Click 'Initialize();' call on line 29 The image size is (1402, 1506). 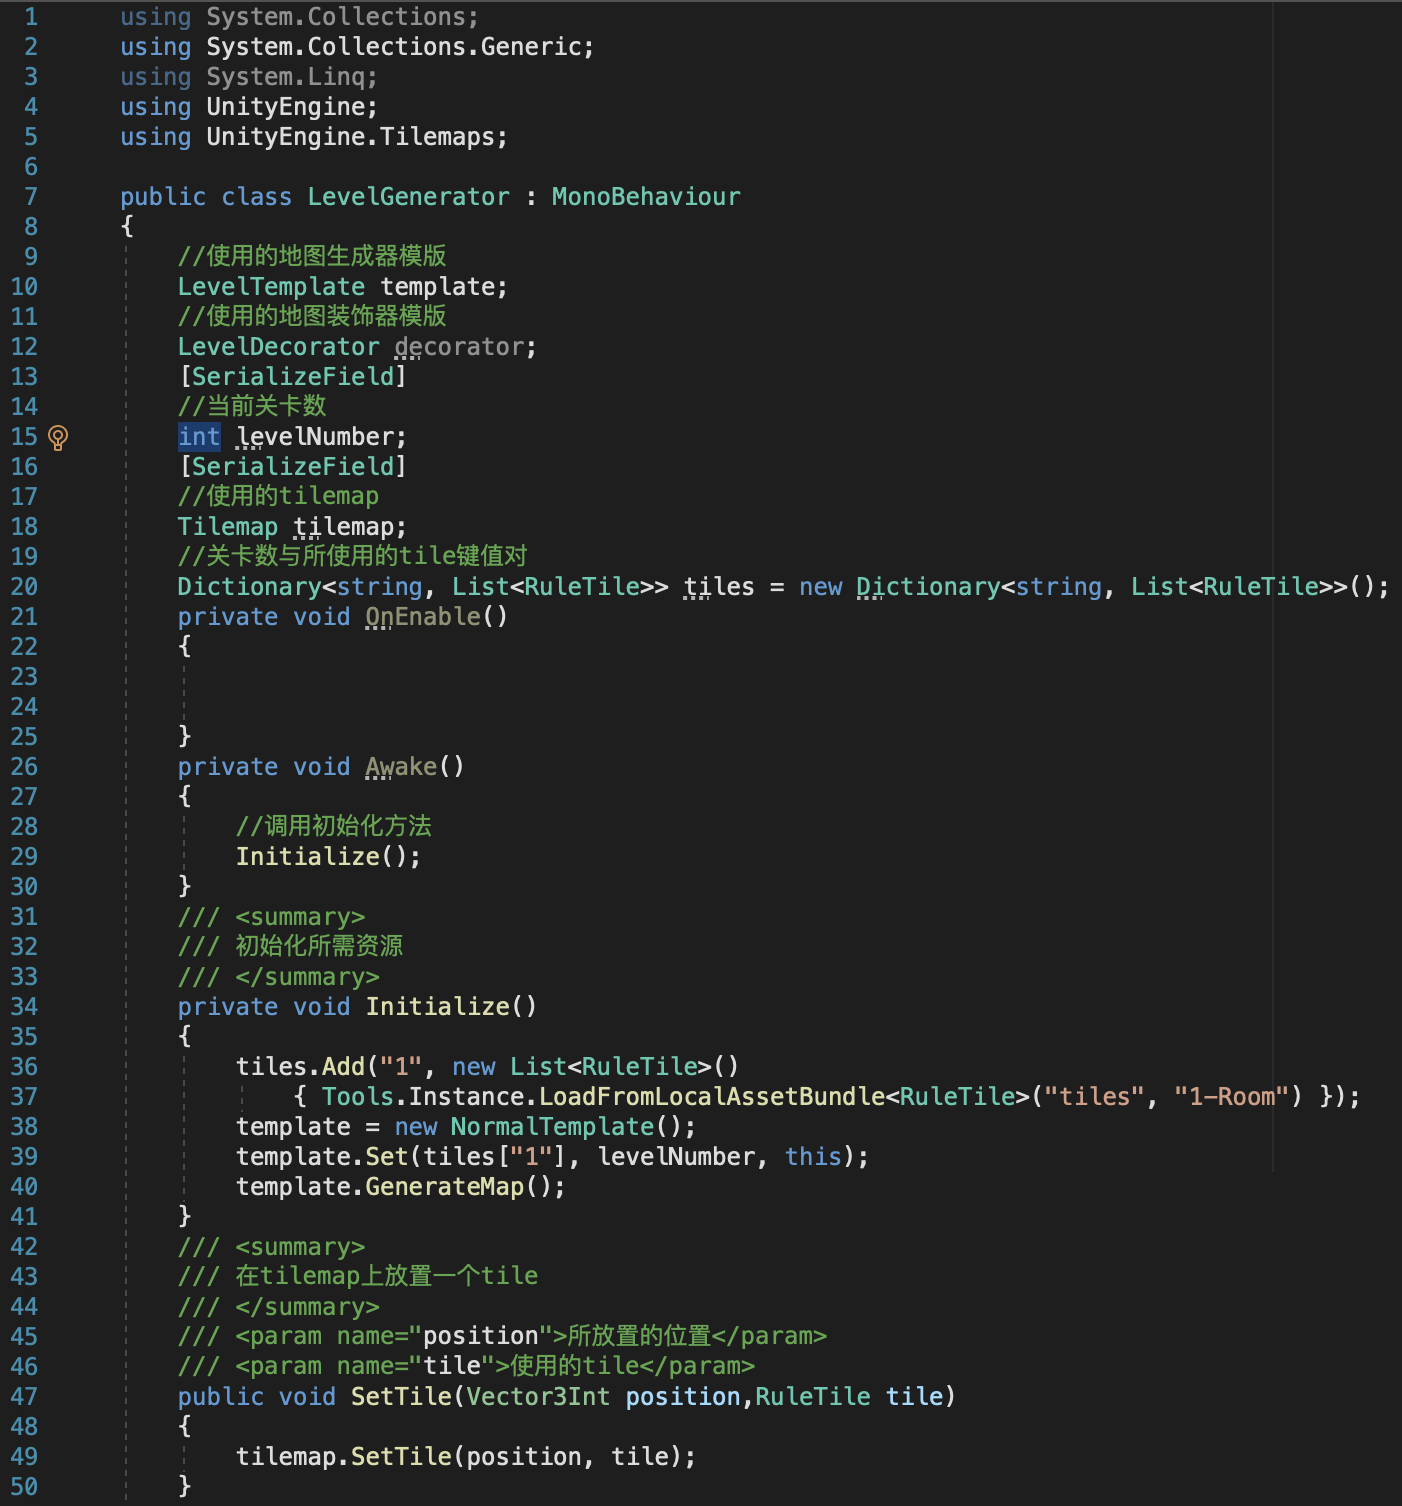point(328,857)
